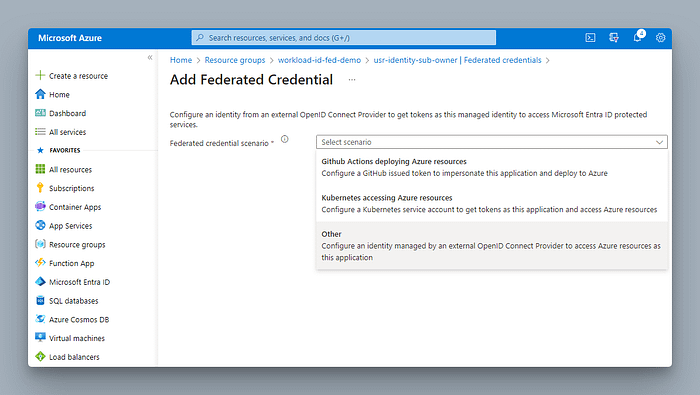The height and width of the screenshot is (395, 700).
Task: Click the Container Apps icon
Action: 40,206
